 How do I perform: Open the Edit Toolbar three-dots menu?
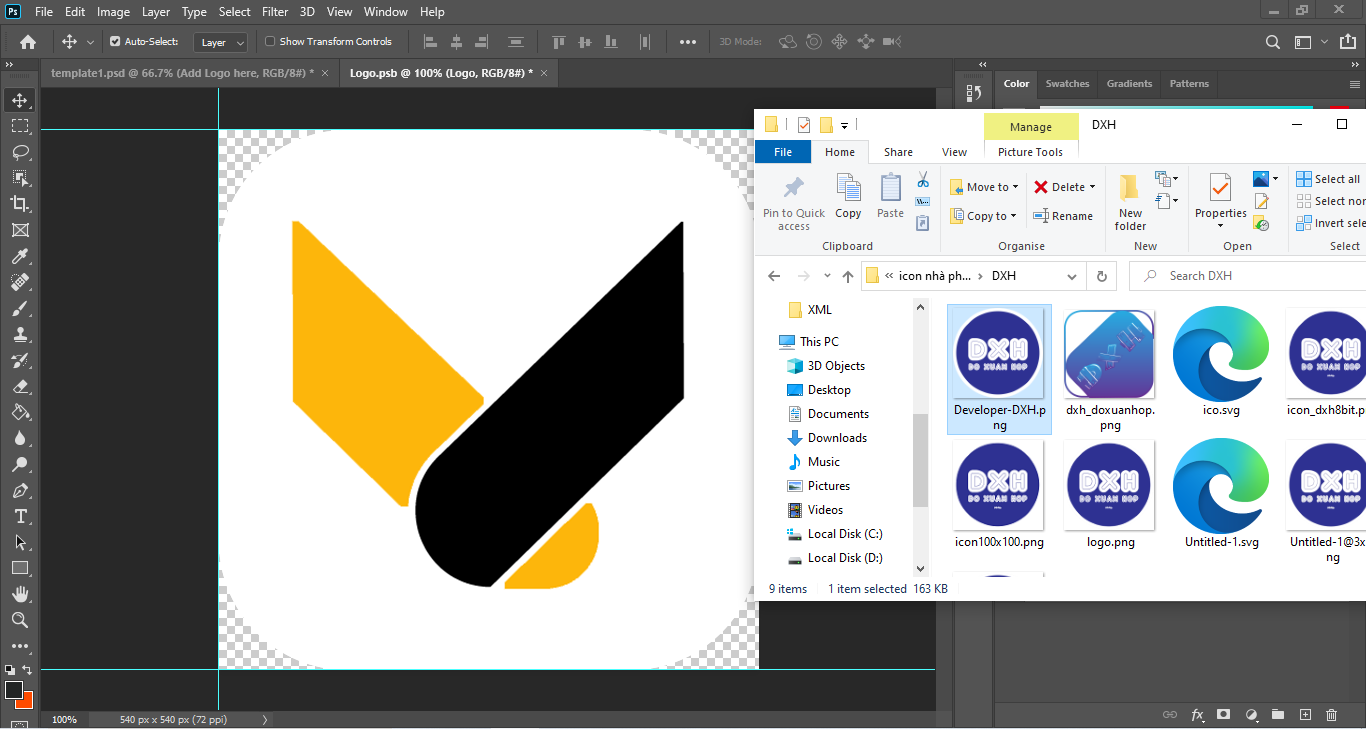pos(20,646)
